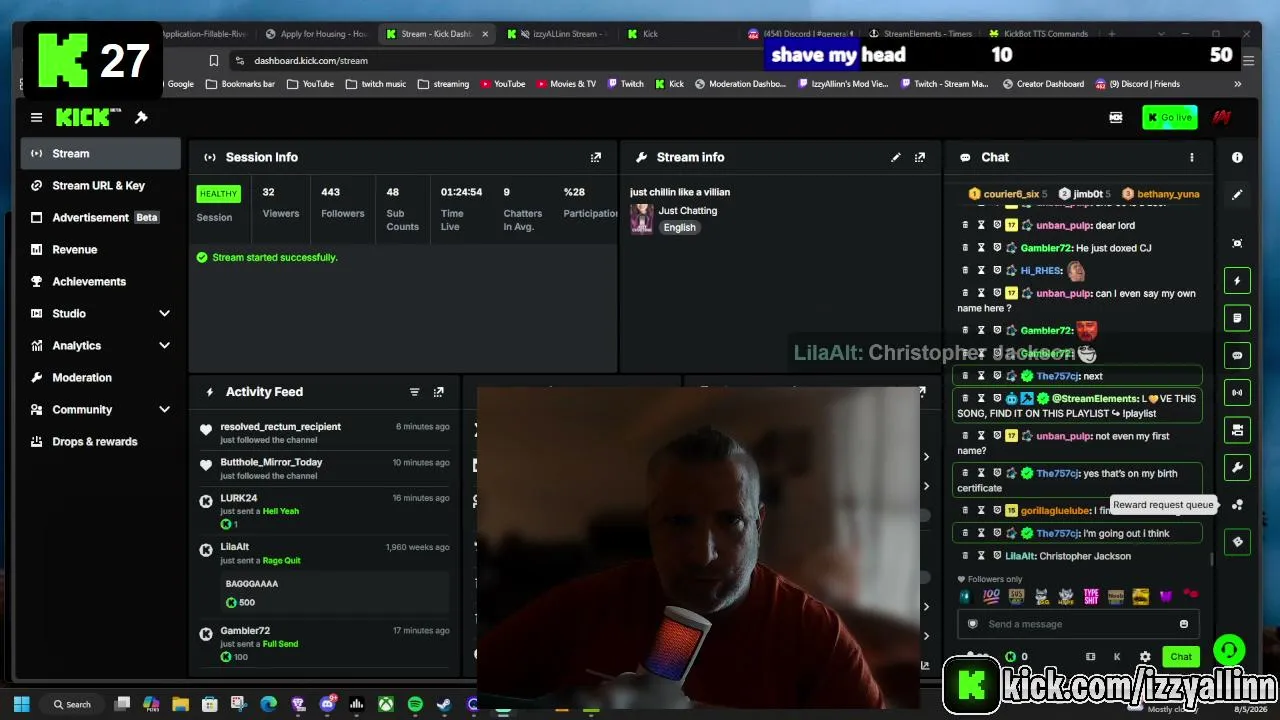The width and height of the screenshot is (1280, 720).
Task: Click the pin icon next to Kick logo
Action: click(x=141, y=117)
